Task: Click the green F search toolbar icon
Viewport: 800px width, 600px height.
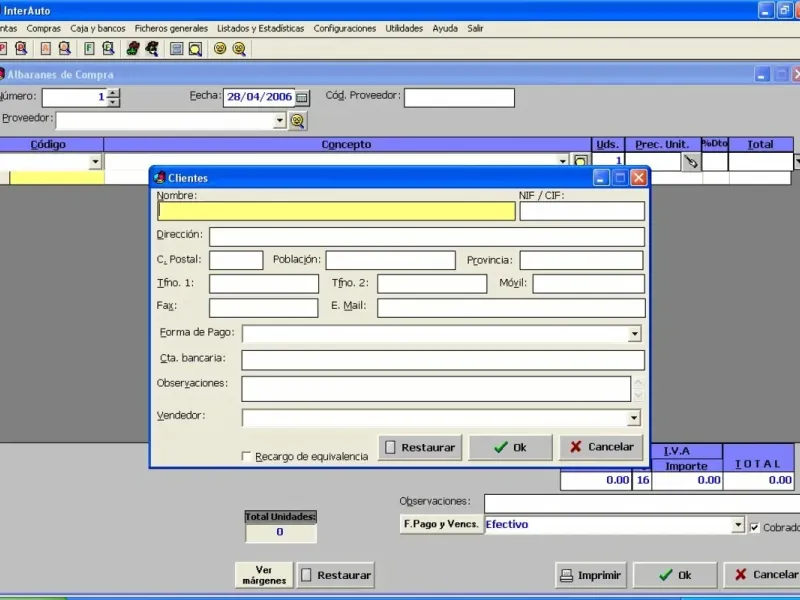Action: coord(108,48)
